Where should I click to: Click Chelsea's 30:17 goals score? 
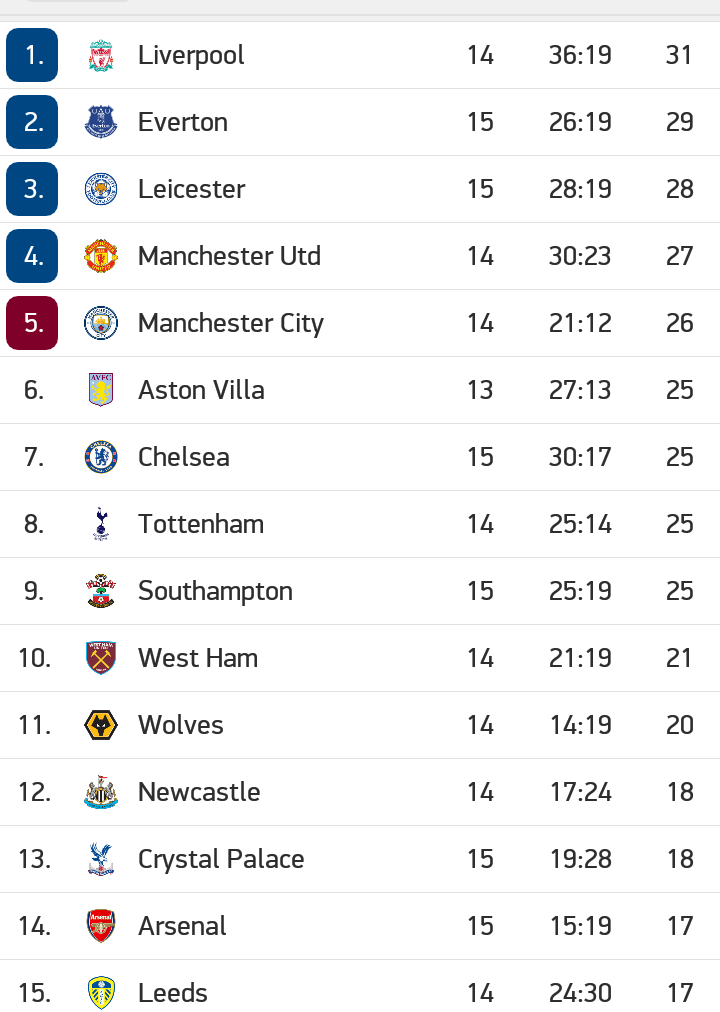(x=580, y=457)
